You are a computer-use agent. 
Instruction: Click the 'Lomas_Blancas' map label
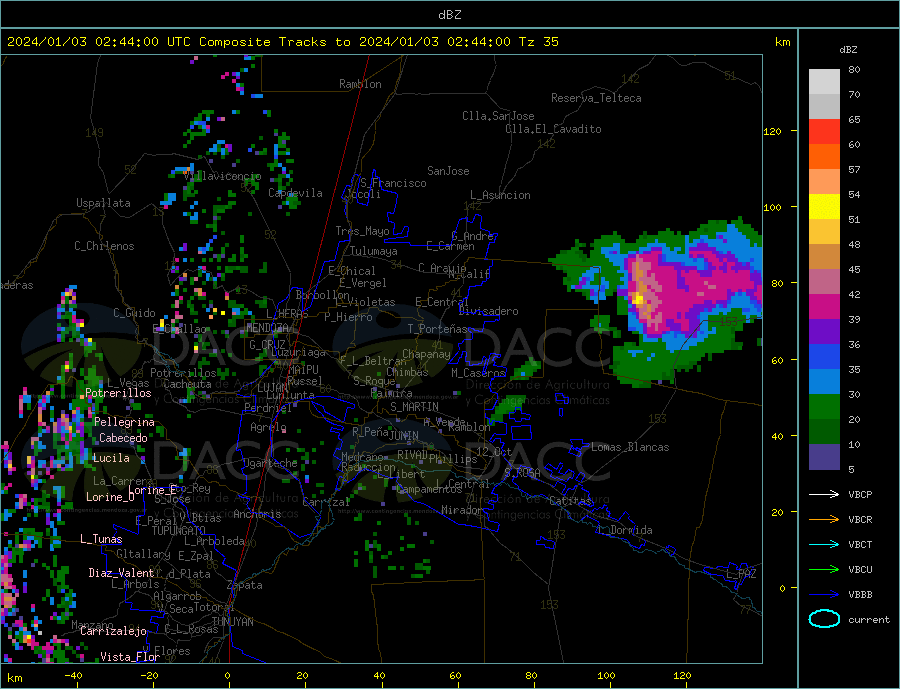pyautogui.click(x=630, y=447)
